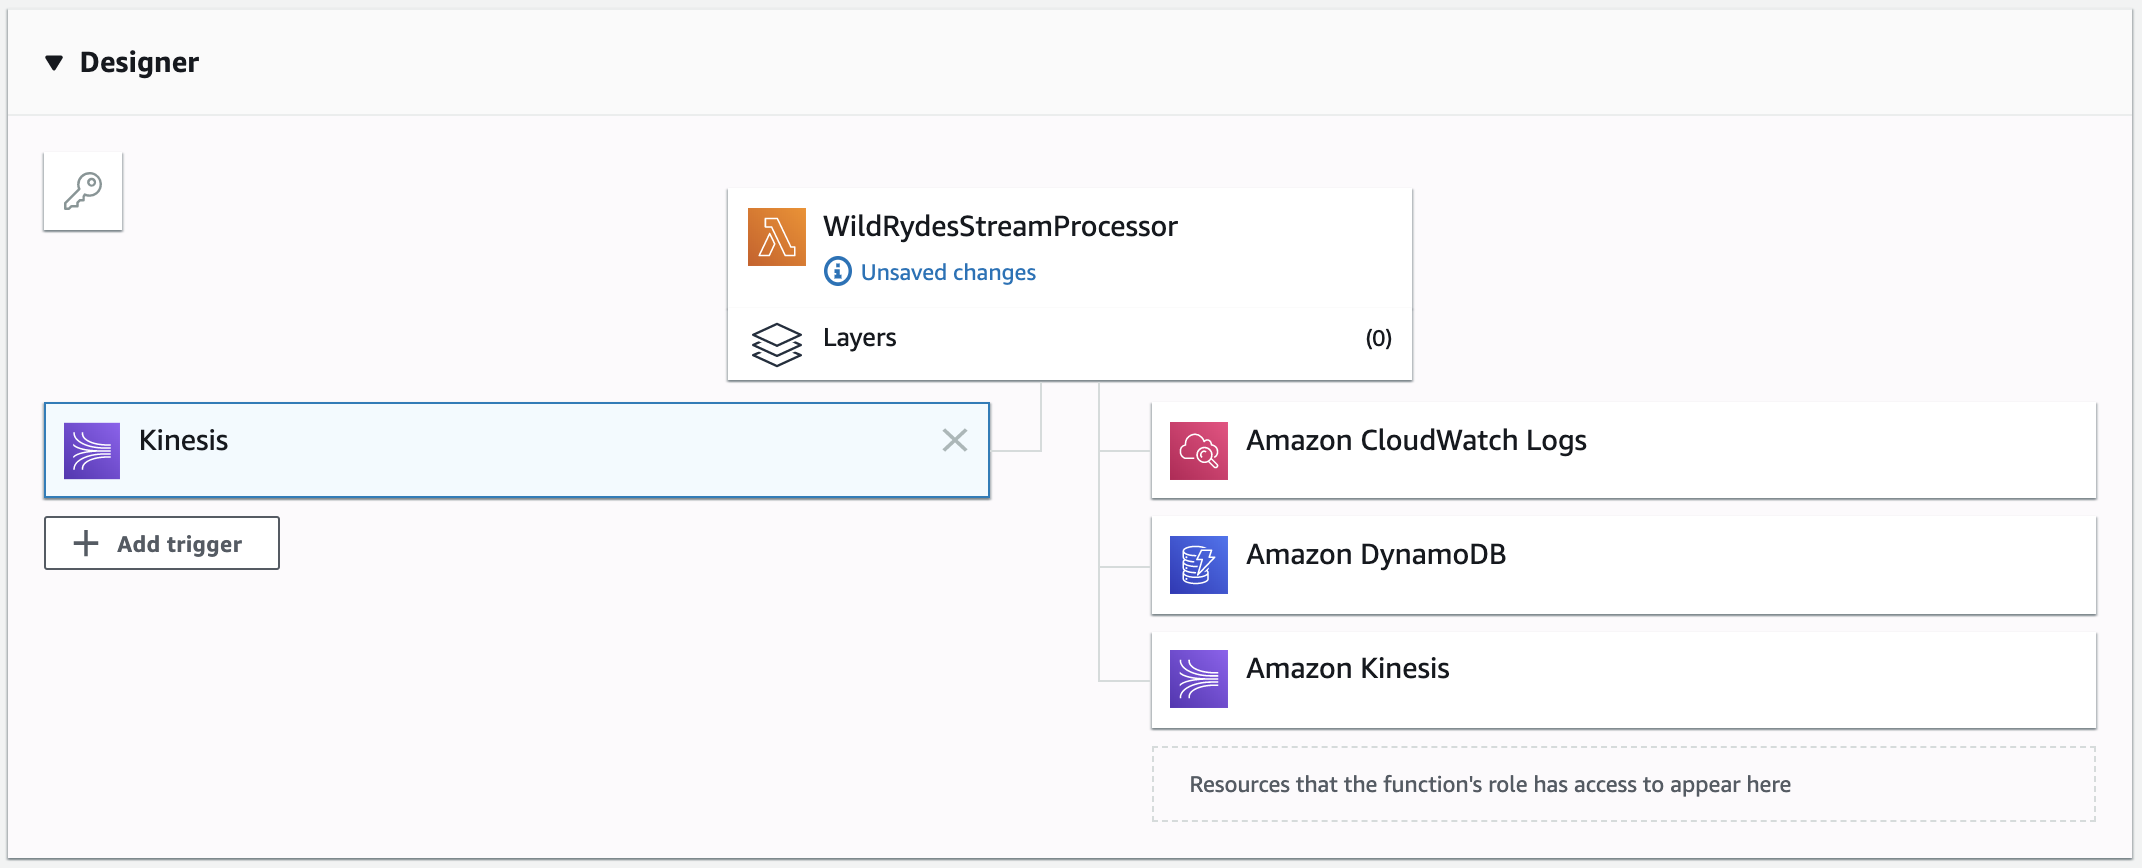The height and width of the screenshot is (868, 2142).
Task: Click the Amazon Kinesis resource icon
Action: coord(1199,679)
